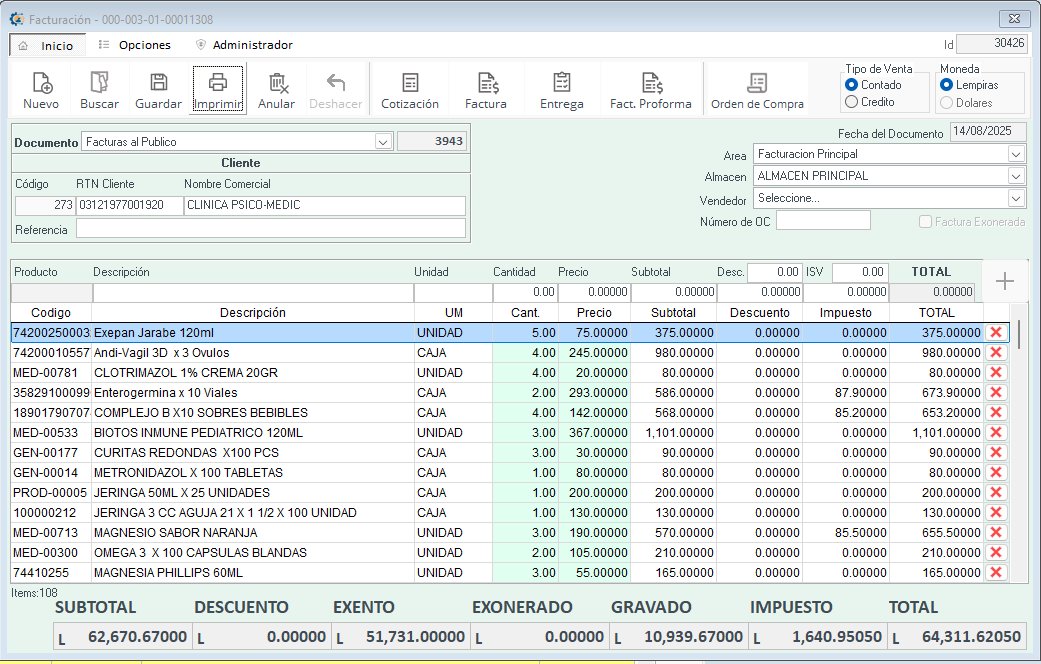Print invoice using Imprimir icon
The height and width of the screenshot is (664, 1041).
(217, 84)
